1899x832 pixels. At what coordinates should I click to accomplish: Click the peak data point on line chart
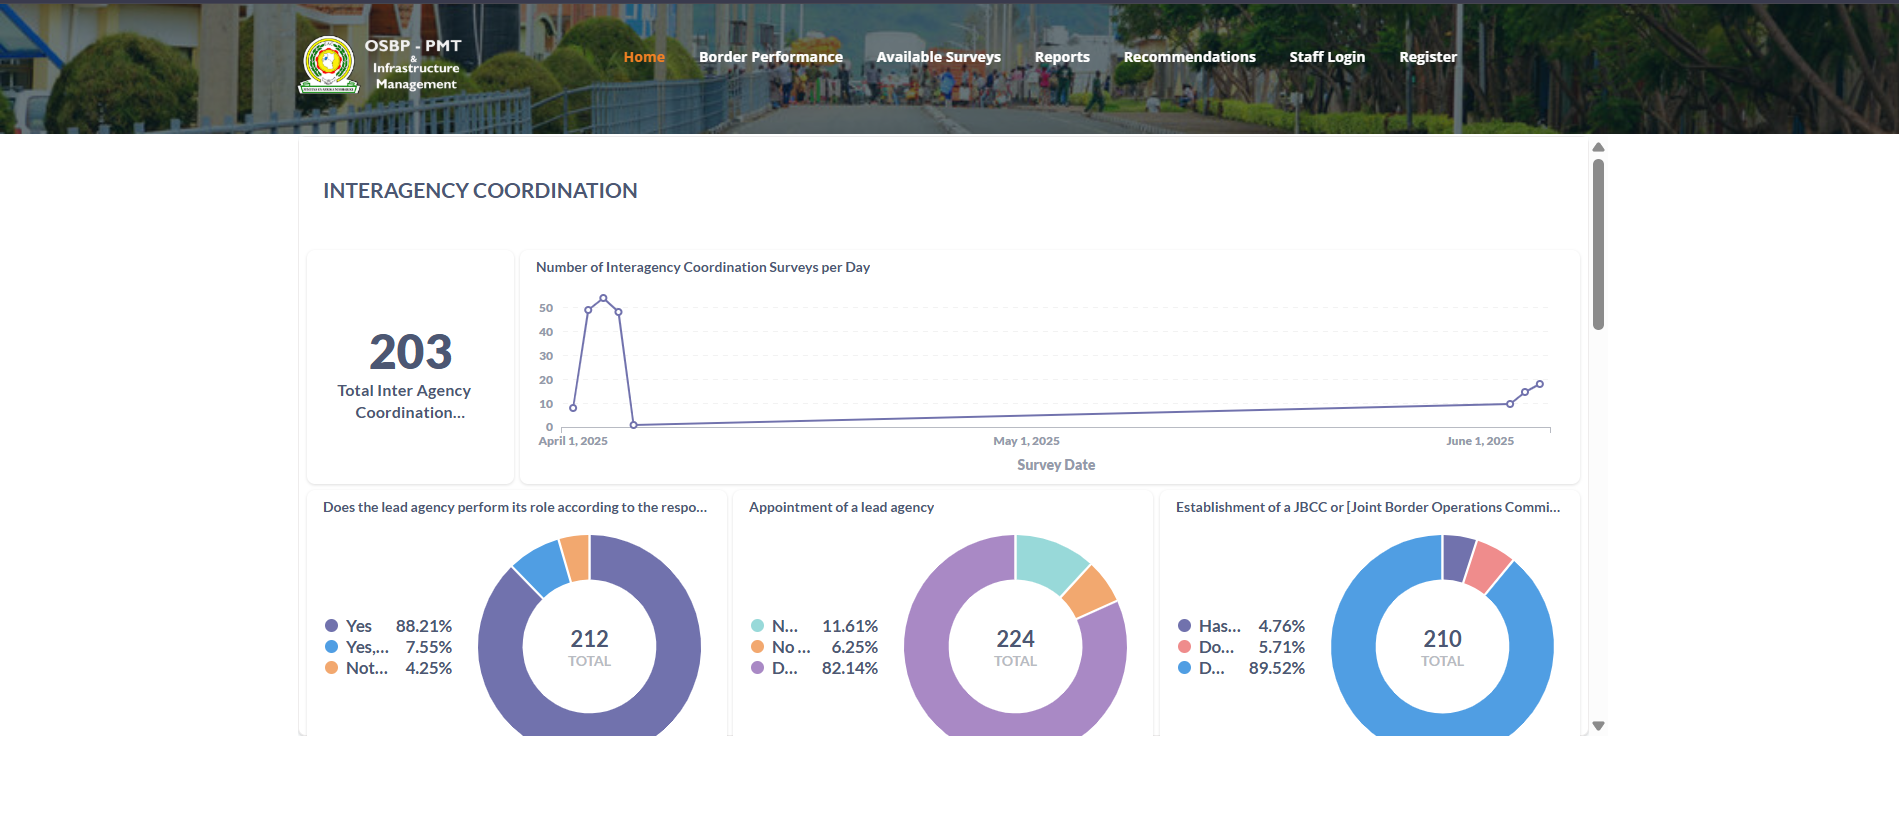603,298
